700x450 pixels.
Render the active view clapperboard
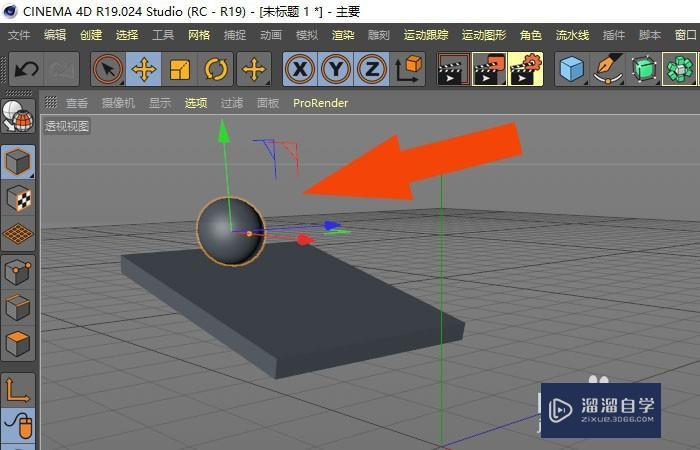(454, 70)
